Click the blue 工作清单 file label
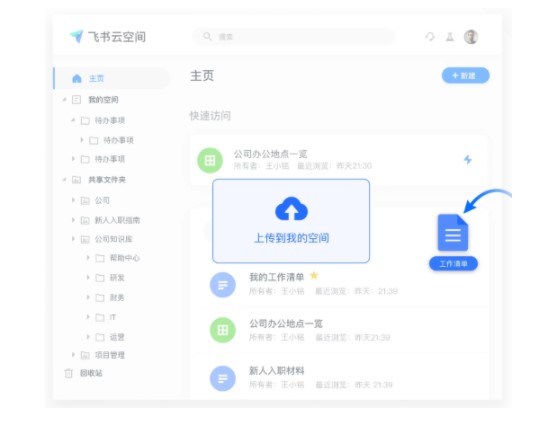 click(x=453, y=264)
